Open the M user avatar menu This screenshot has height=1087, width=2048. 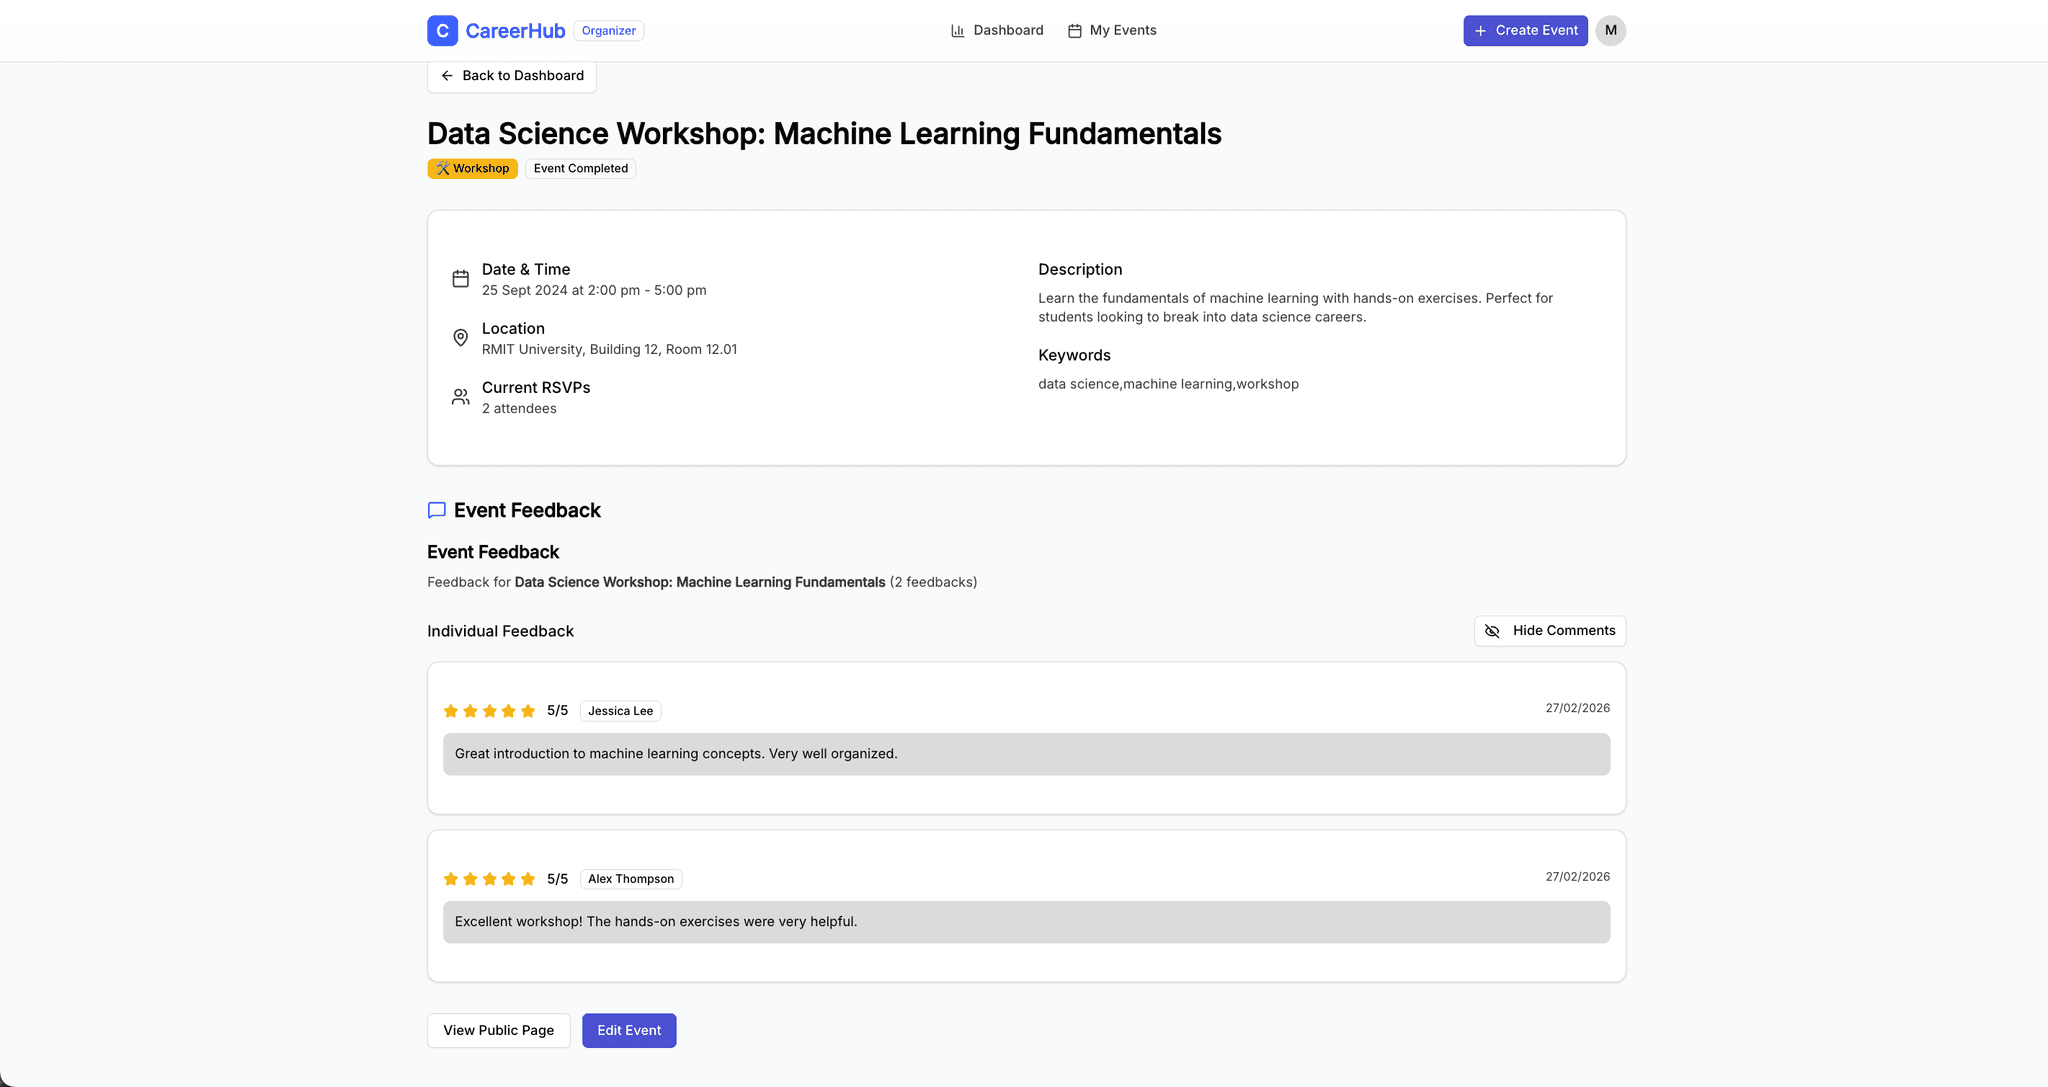(1610, 31)
